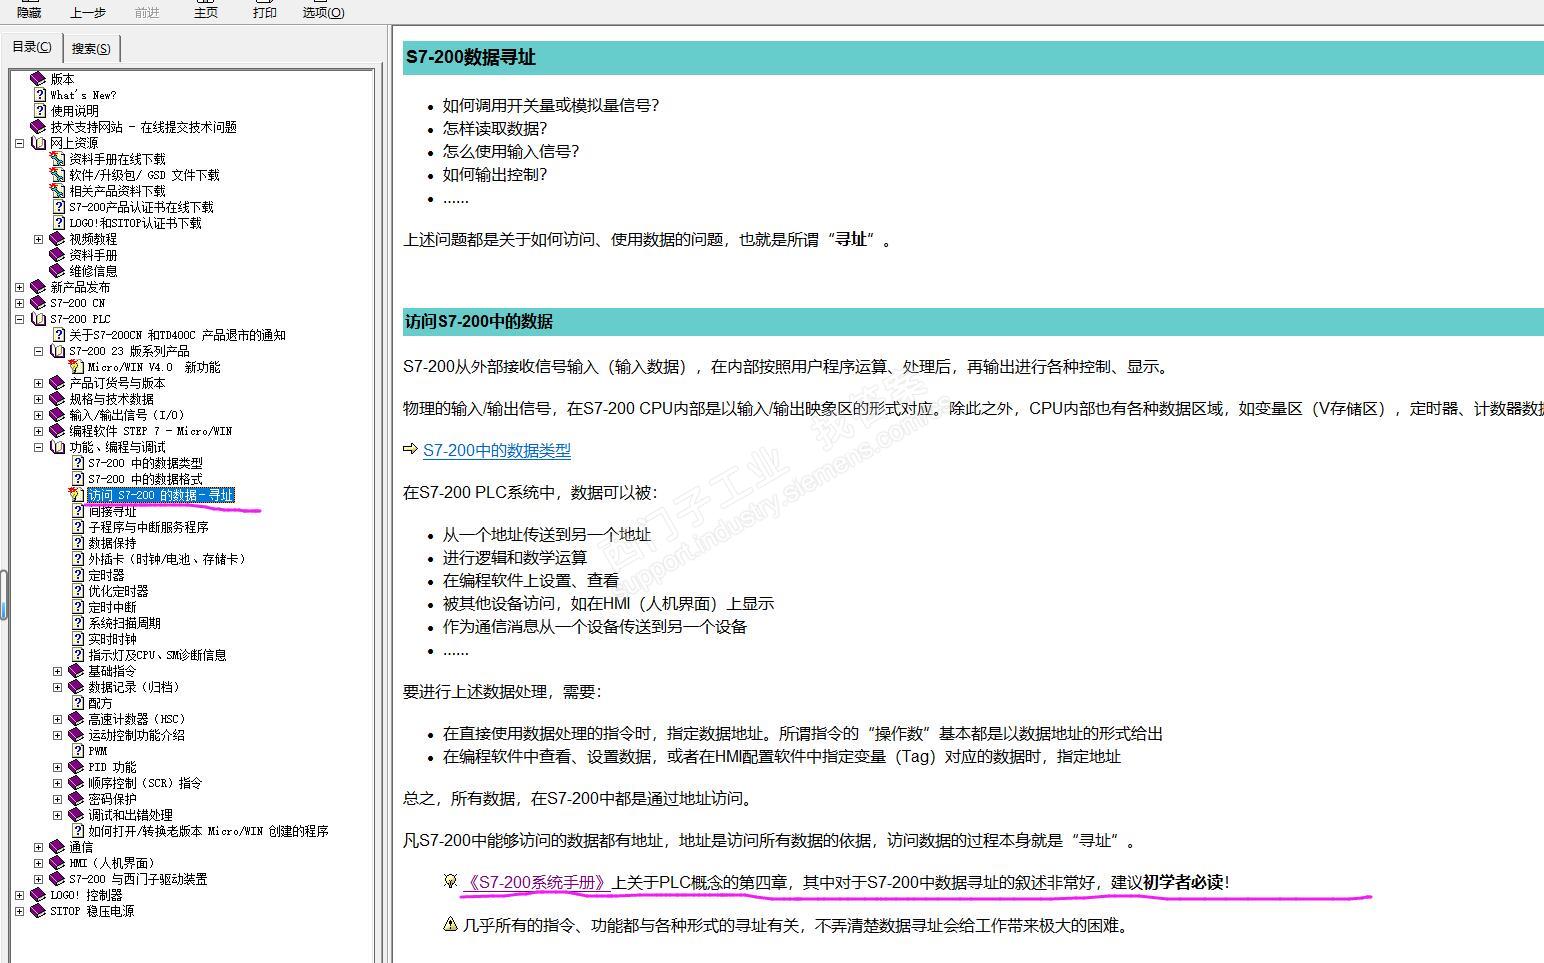Open the S7-200中的数据类型 hyperlink
This screenshot has height=963, width=1544.
click(497, 451)
